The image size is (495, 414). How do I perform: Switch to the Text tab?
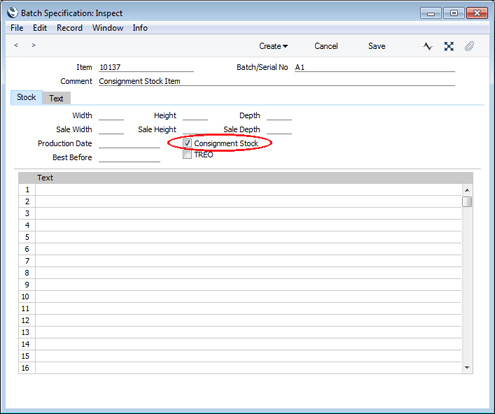pos(56,98)
